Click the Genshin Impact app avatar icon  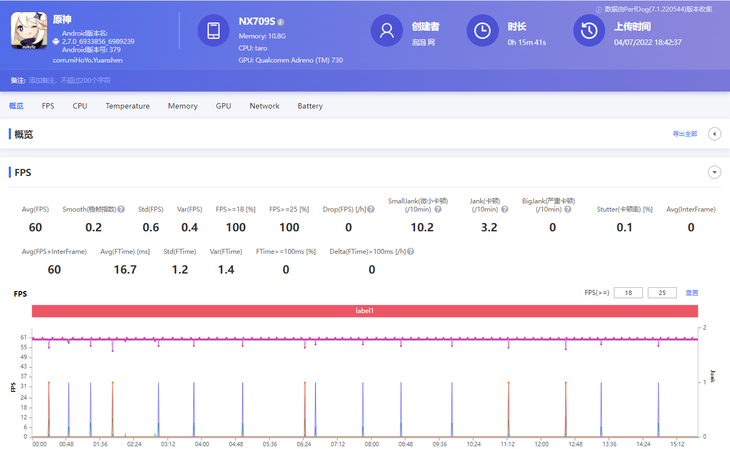click(x=29, y=30)
